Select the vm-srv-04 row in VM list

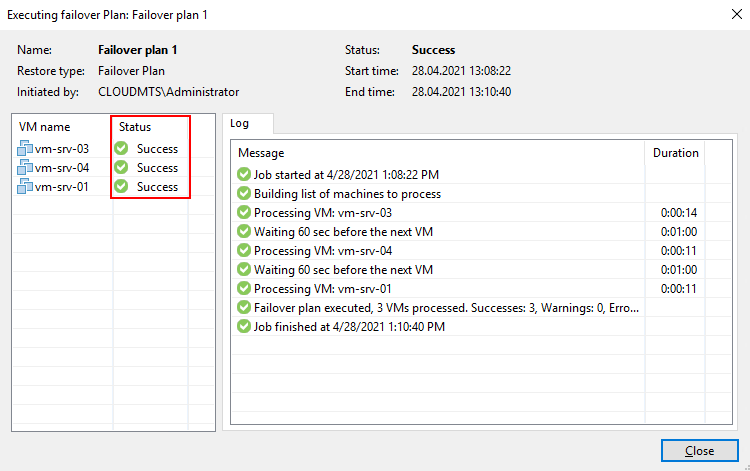point(62,168)
